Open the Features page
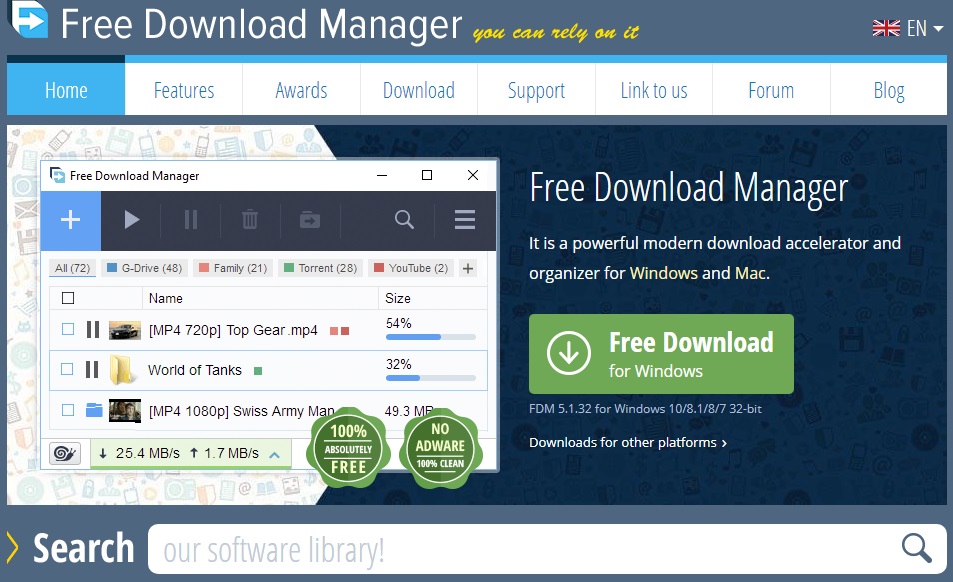Viewport: 953px width, 582px height. pos(184,90)
